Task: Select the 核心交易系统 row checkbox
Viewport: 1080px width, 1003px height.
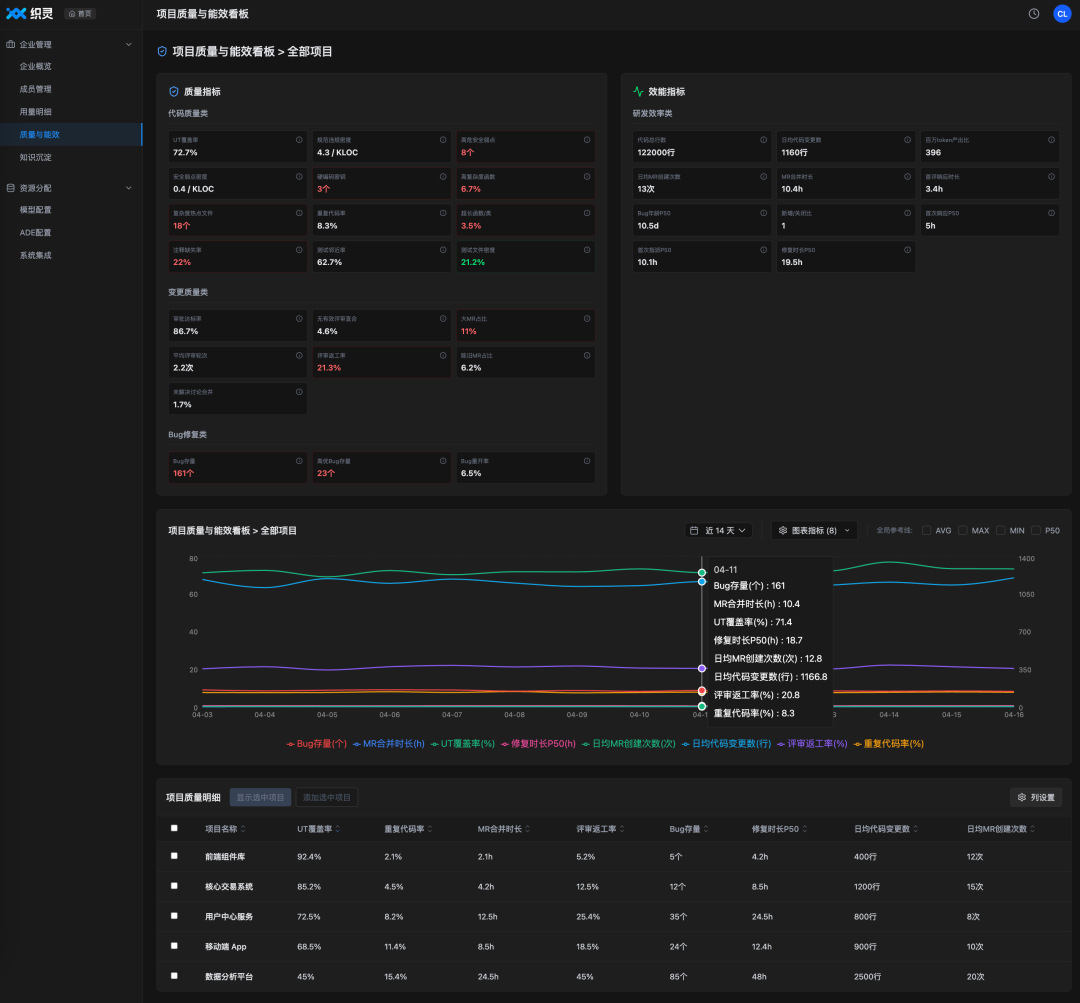Action: [174, 886]
